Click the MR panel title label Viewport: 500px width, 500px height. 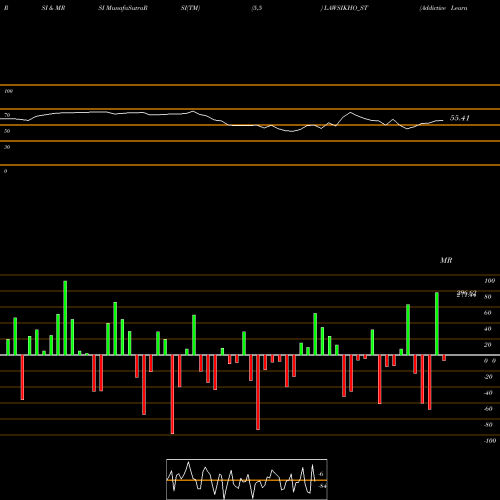pyautogui.click(x=446, y=260)
